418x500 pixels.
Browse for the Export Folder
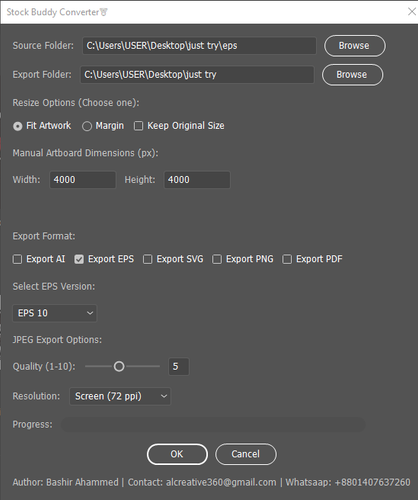click(352, 75)
